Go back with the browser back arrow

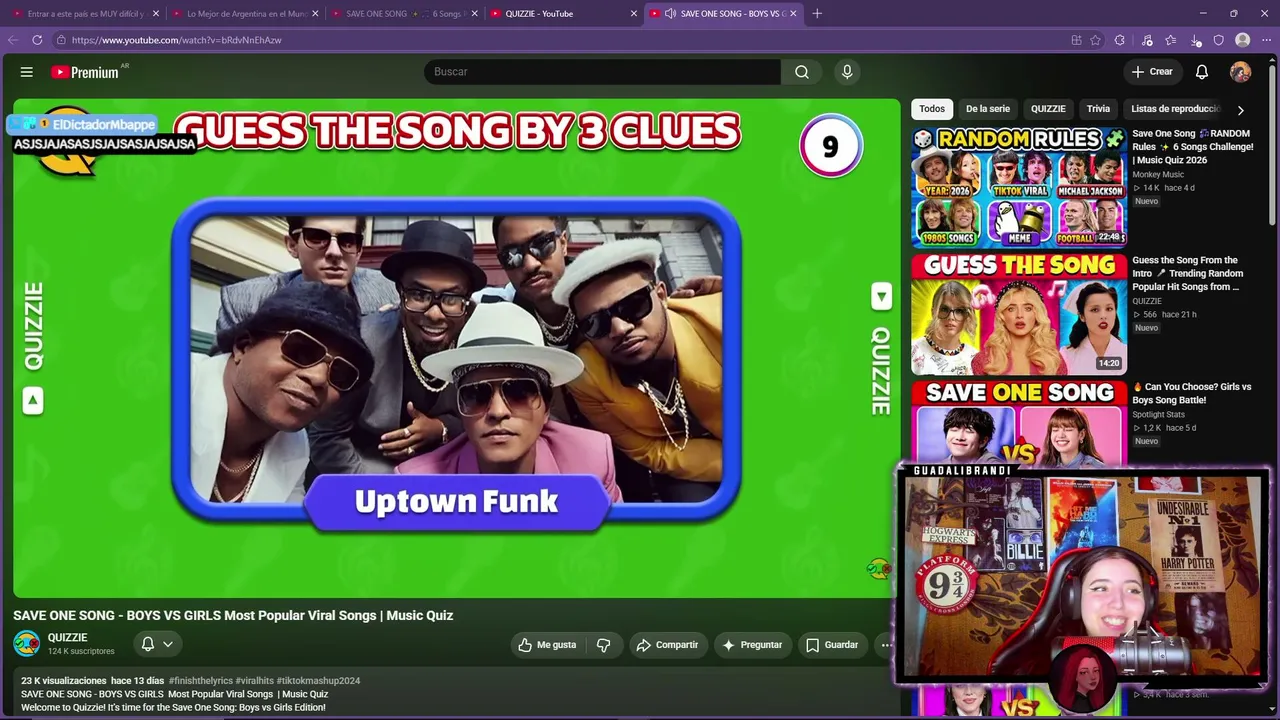point(13,40)
